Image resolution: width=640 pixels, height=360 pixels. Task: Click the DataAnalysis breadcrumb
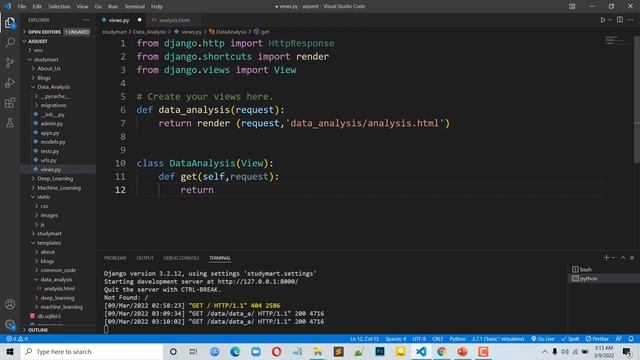pos(228,32)
